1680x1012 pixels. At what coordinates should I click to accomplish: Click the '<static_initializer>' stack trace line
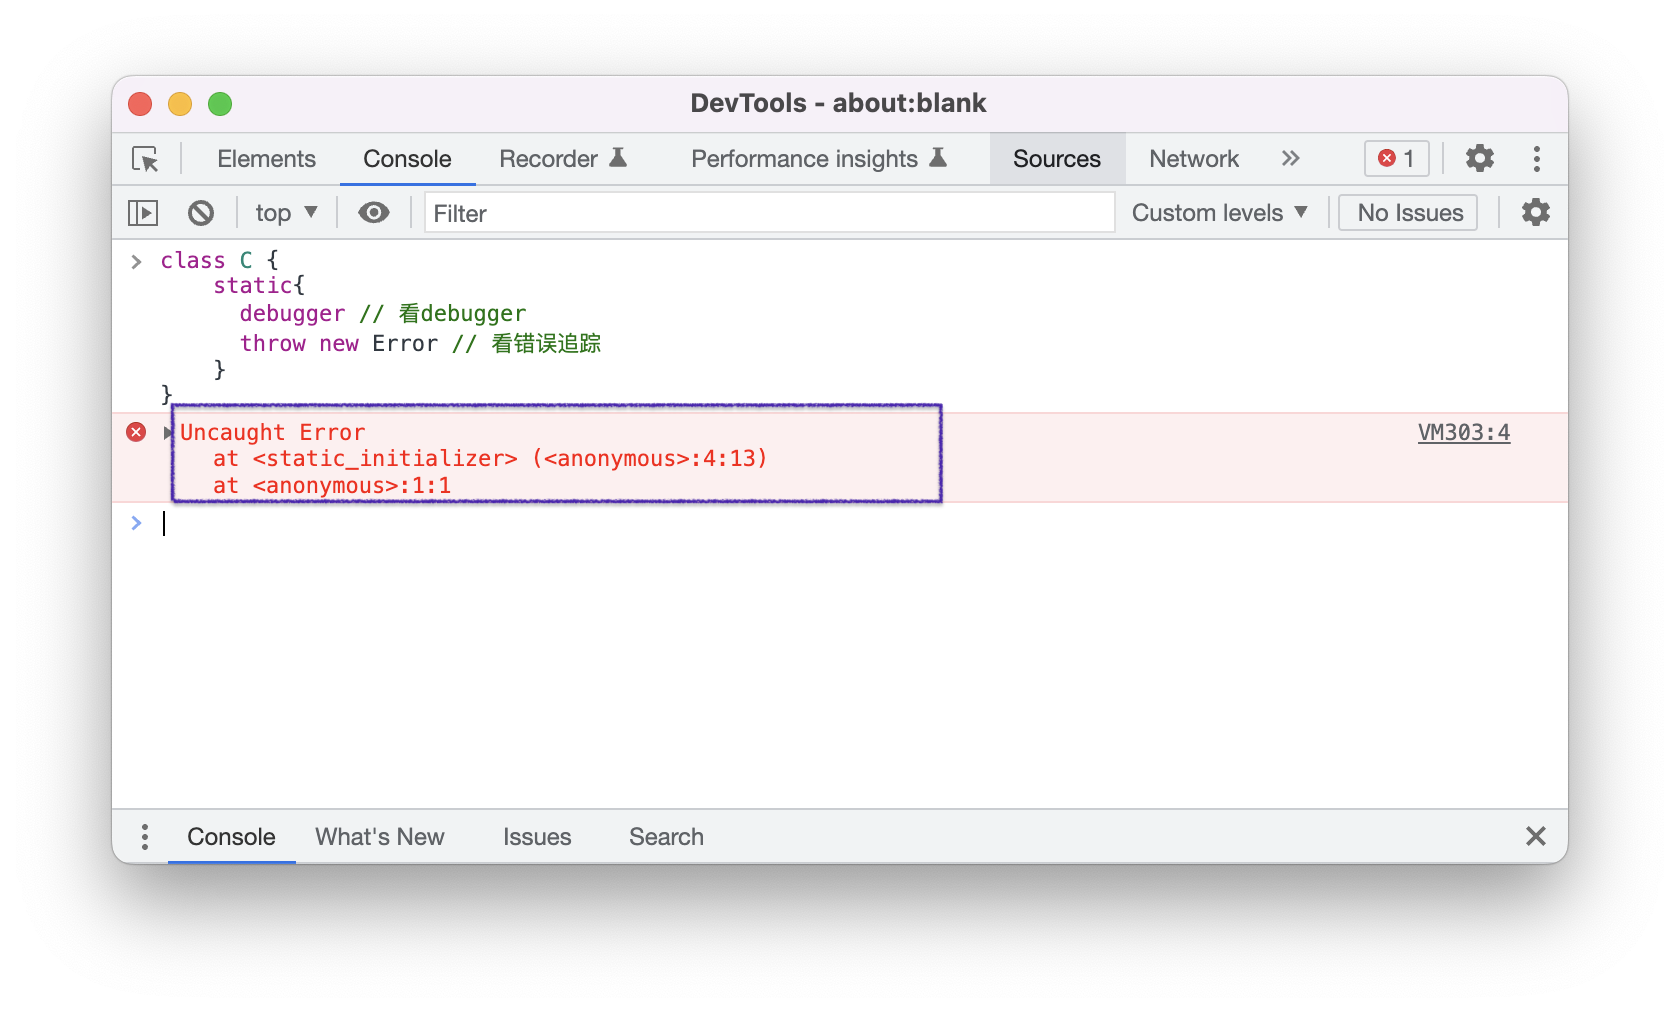point(490,458)
